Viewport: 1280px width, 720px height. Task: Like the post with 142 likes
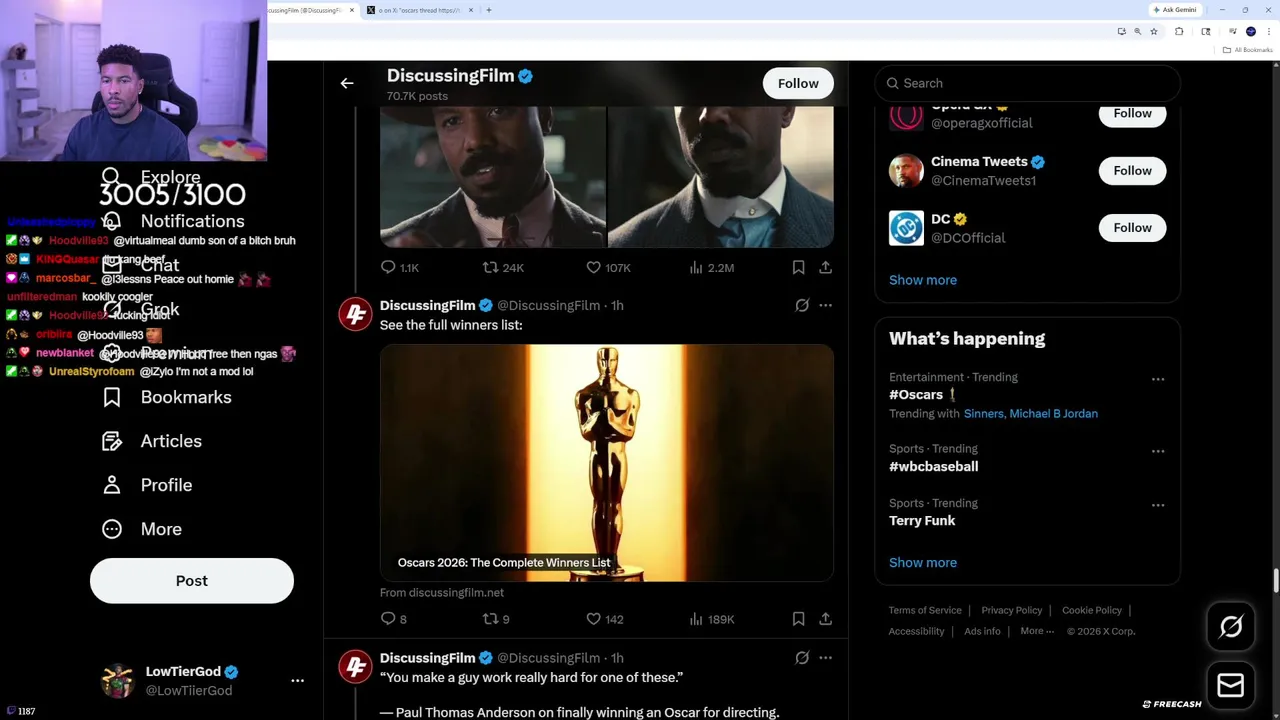click(604, 619)
